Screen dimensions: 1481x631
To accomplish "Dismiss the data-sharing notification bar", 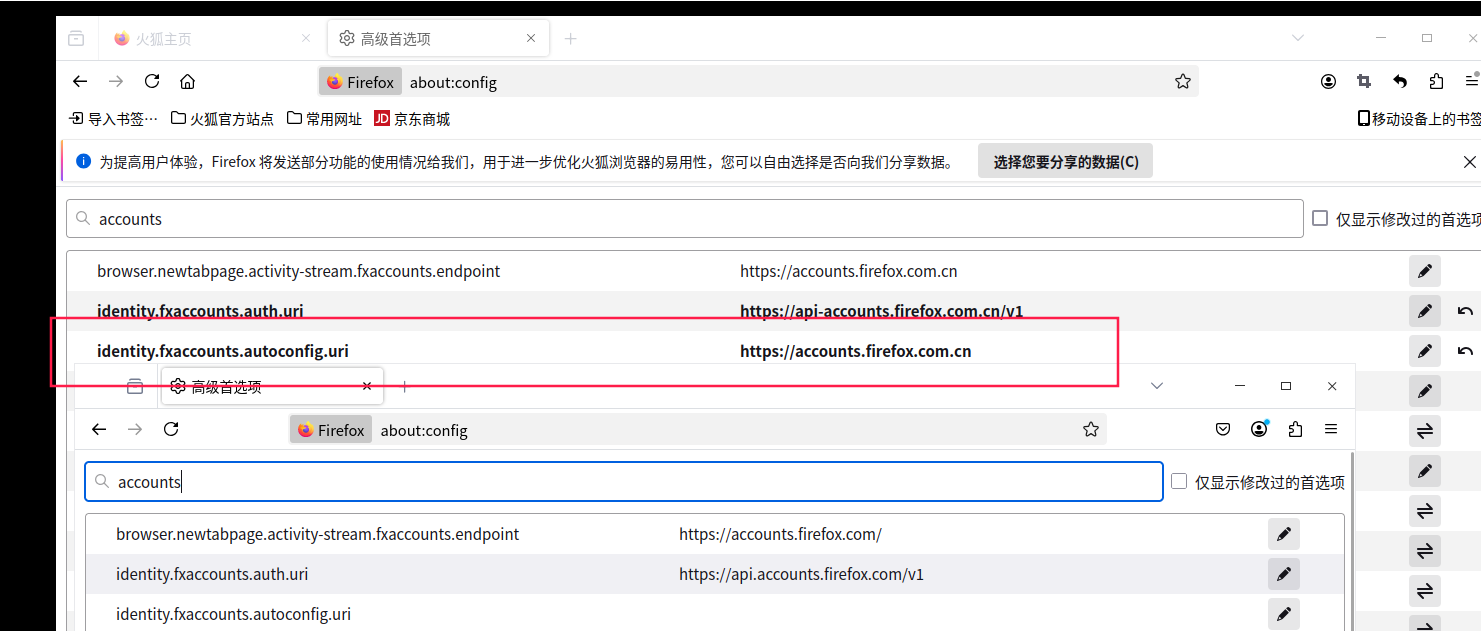I will click(x=1470, y=162).
